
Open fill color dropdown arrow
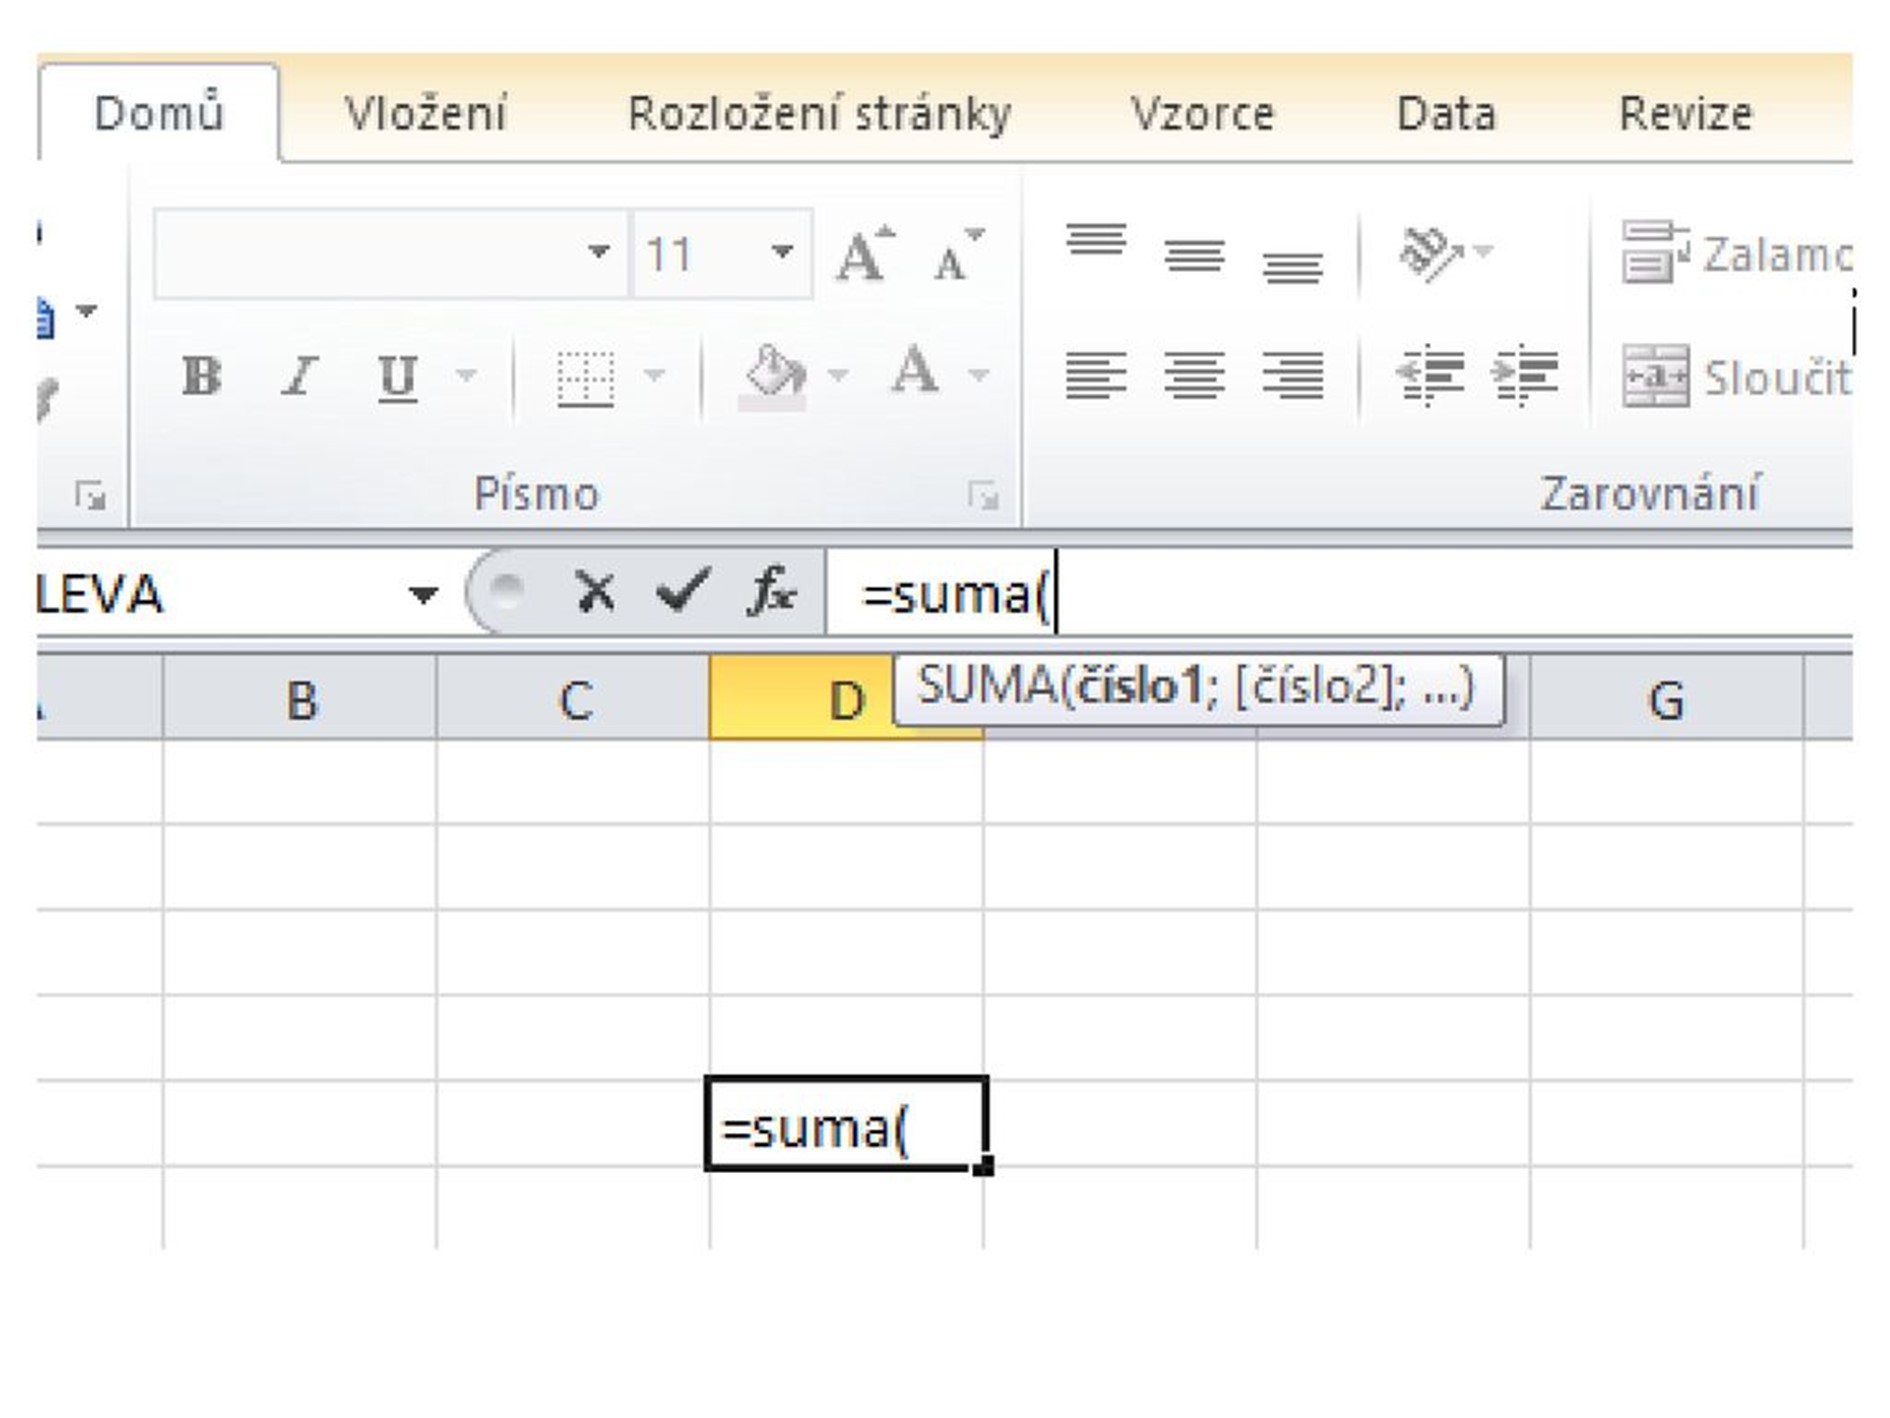[x=838, y=376]
